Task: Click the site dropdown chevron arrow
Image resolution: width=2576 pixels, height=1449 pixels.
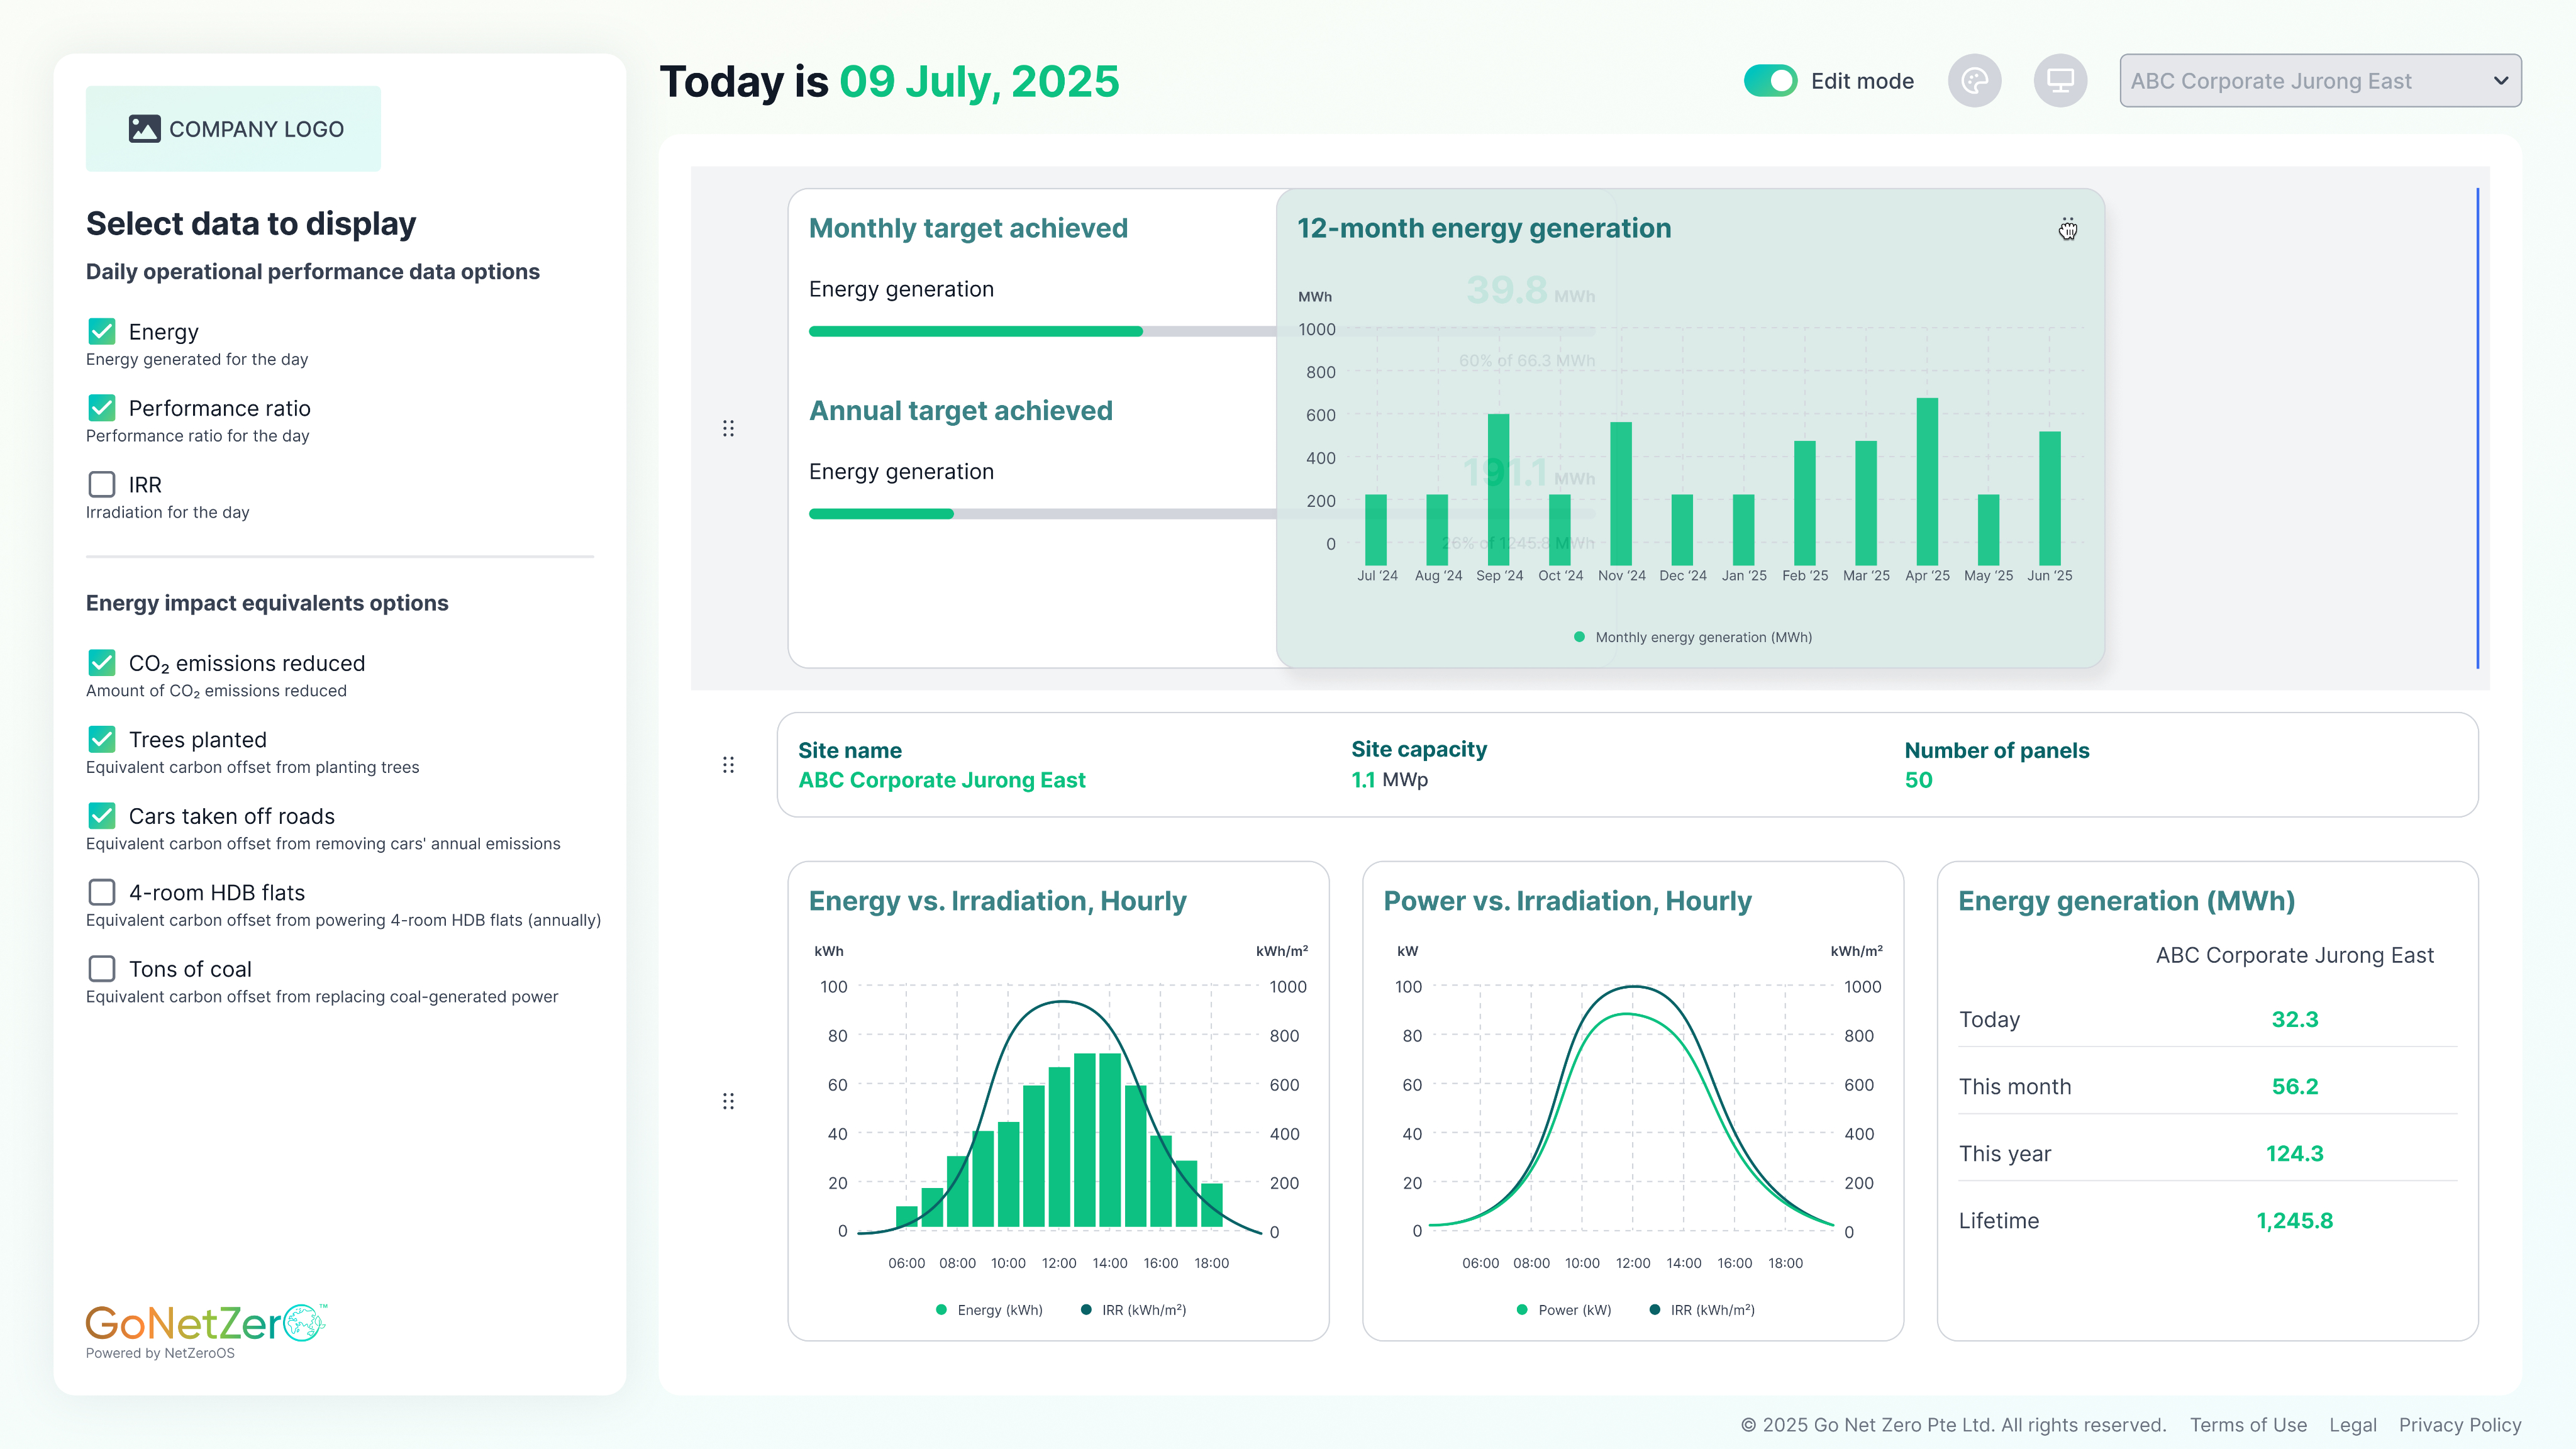Action: (2500, 81)
